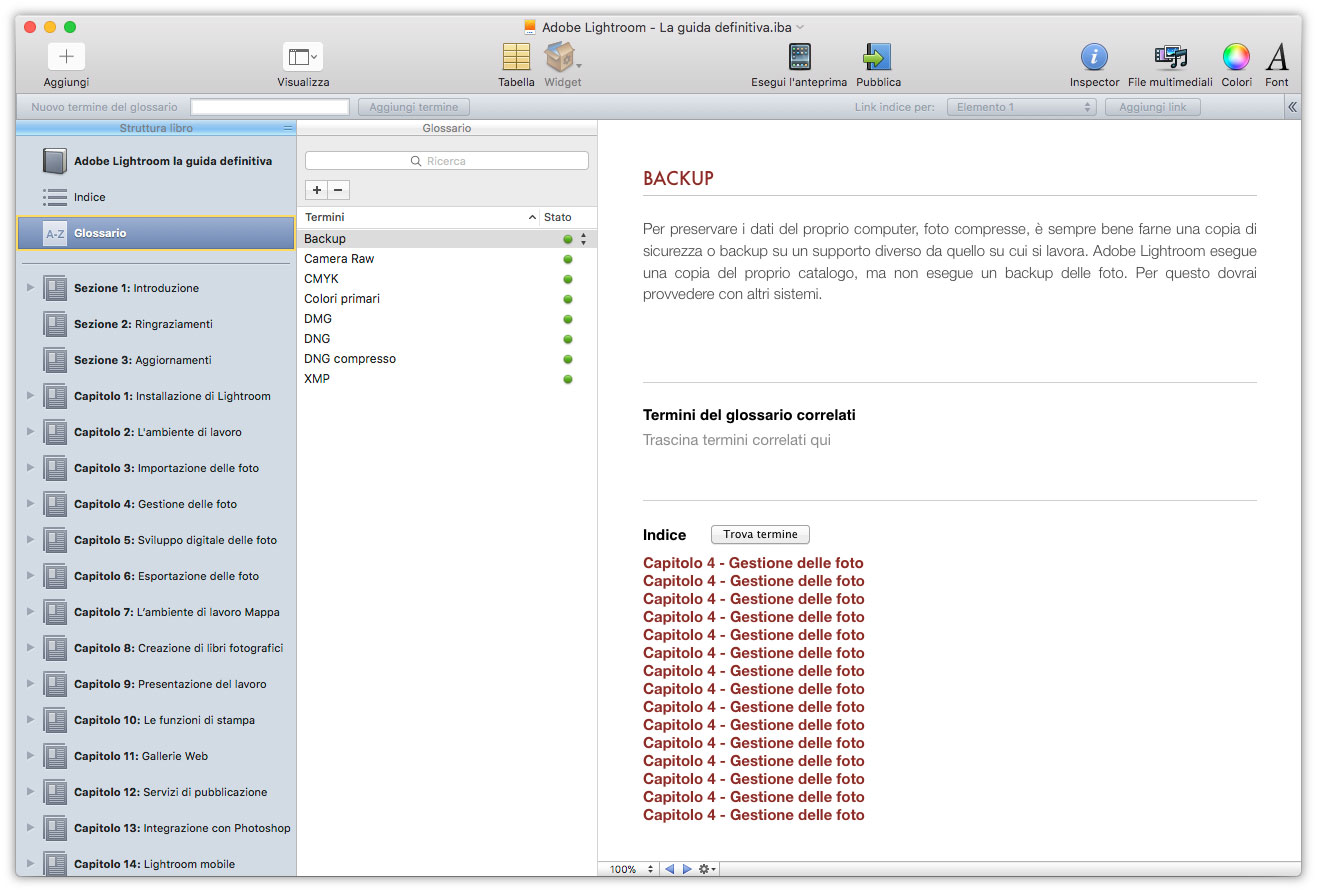Viewport: 1317px width, 892px height.
Task: Add a glossary term with plus button
Action: (x=316, y=190)
